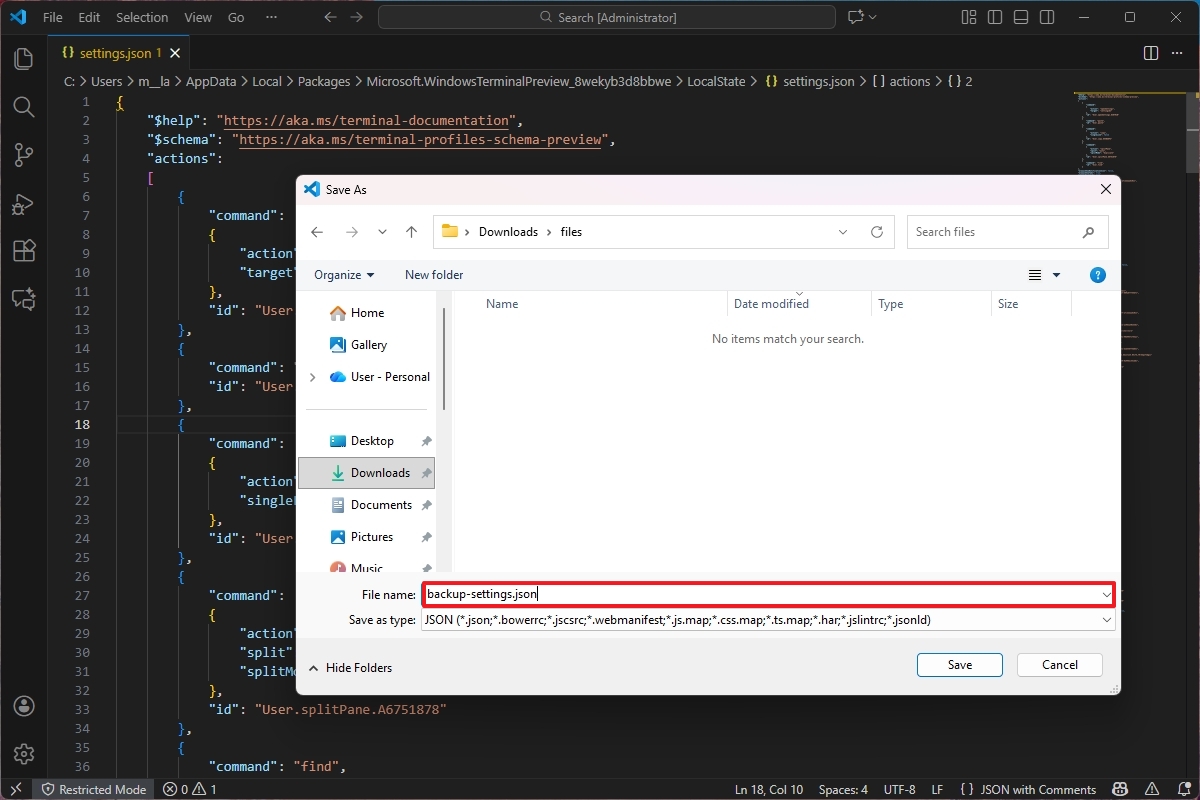Click the Cancel button

pos(1060,665)
